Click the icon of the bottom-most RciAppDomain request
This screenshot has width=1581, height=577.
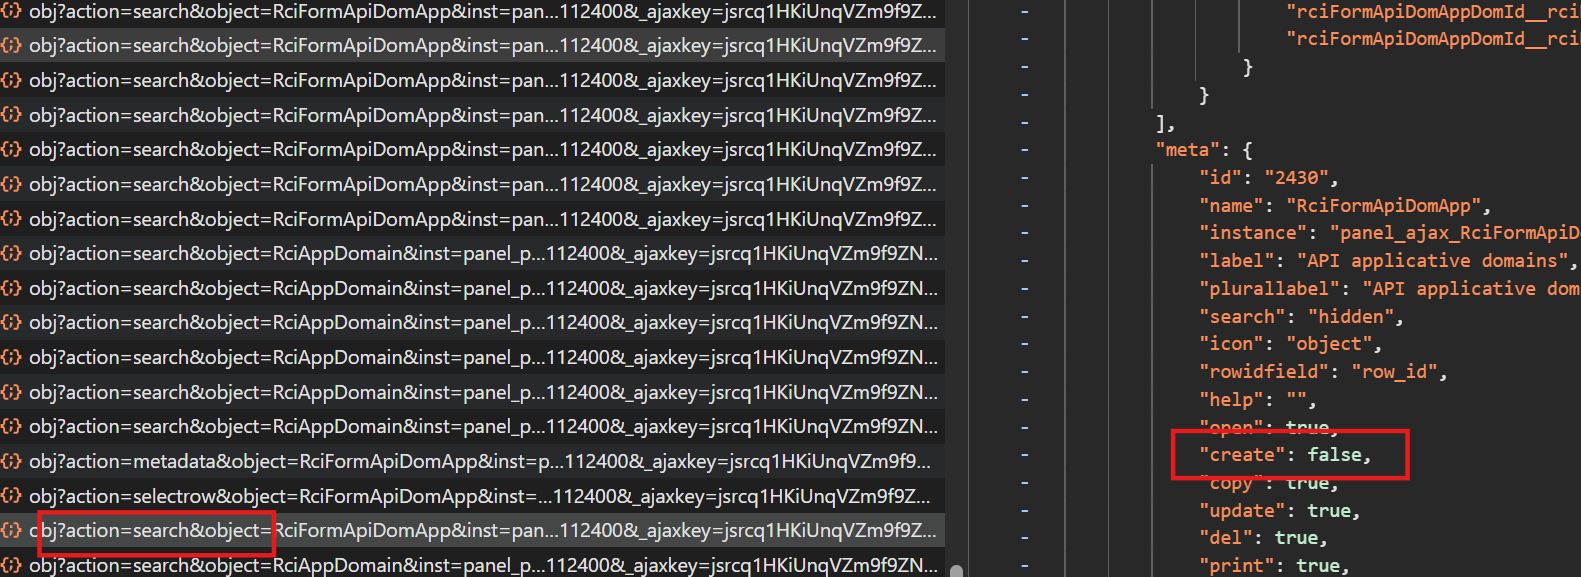click(x=11, y=565)
